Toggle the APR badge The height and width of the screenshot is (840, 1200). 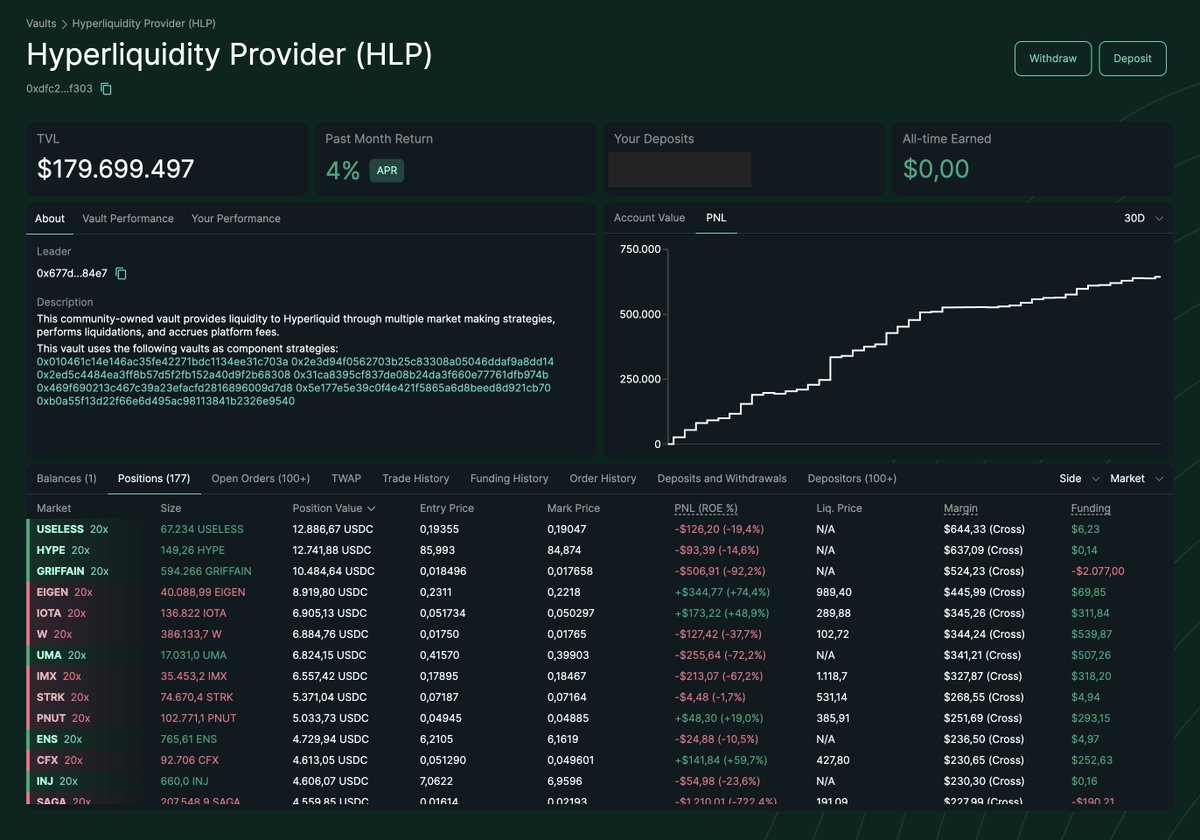tap(387, 170)
